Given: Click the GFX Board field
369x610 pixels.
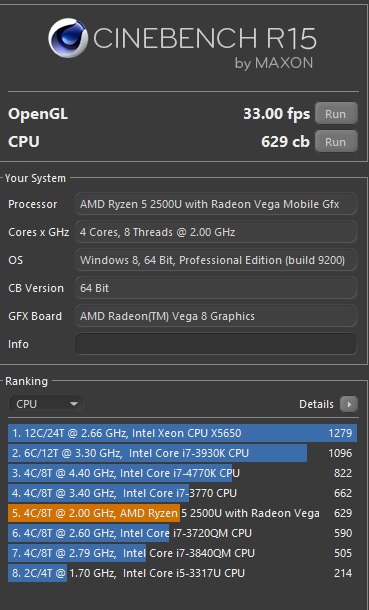Looking at the screenshot, I should pyautogui.click(x=216, y=316).
